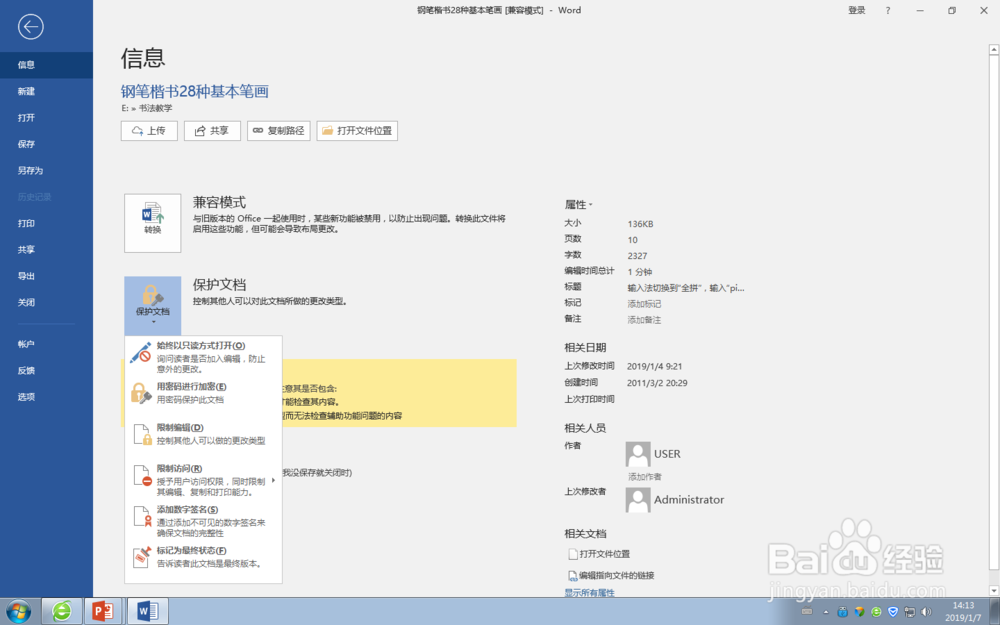Click the 上次修改时间 value 2019/1/4 9:21
Screen dimensions: 1000x625
[654, 367]
